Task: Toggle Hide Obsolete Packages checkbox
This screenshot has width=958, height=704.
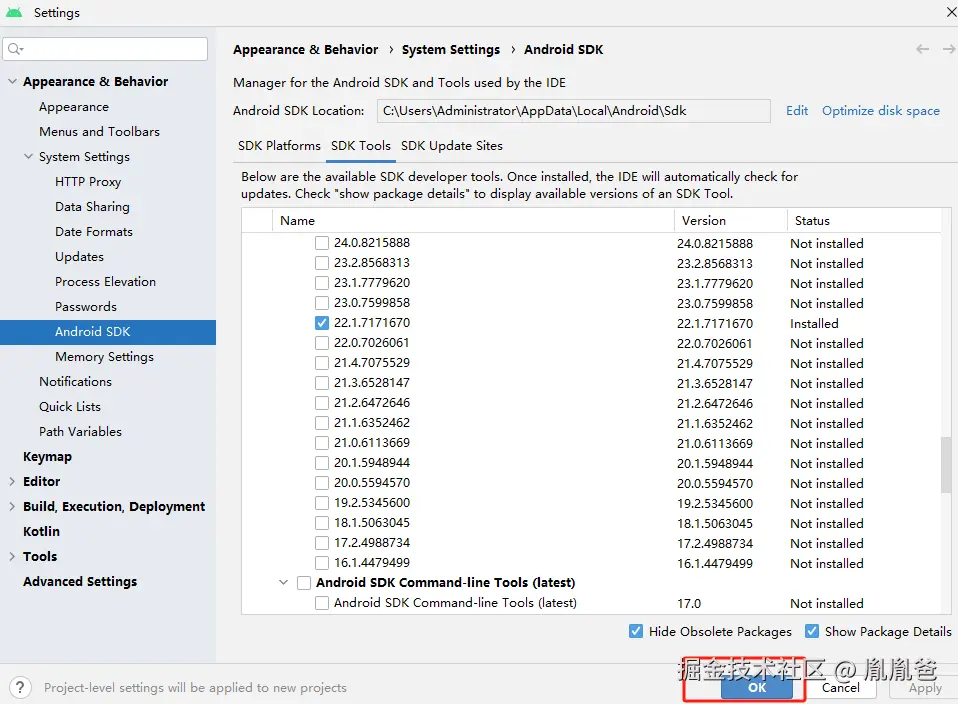Action: [636, 631]
